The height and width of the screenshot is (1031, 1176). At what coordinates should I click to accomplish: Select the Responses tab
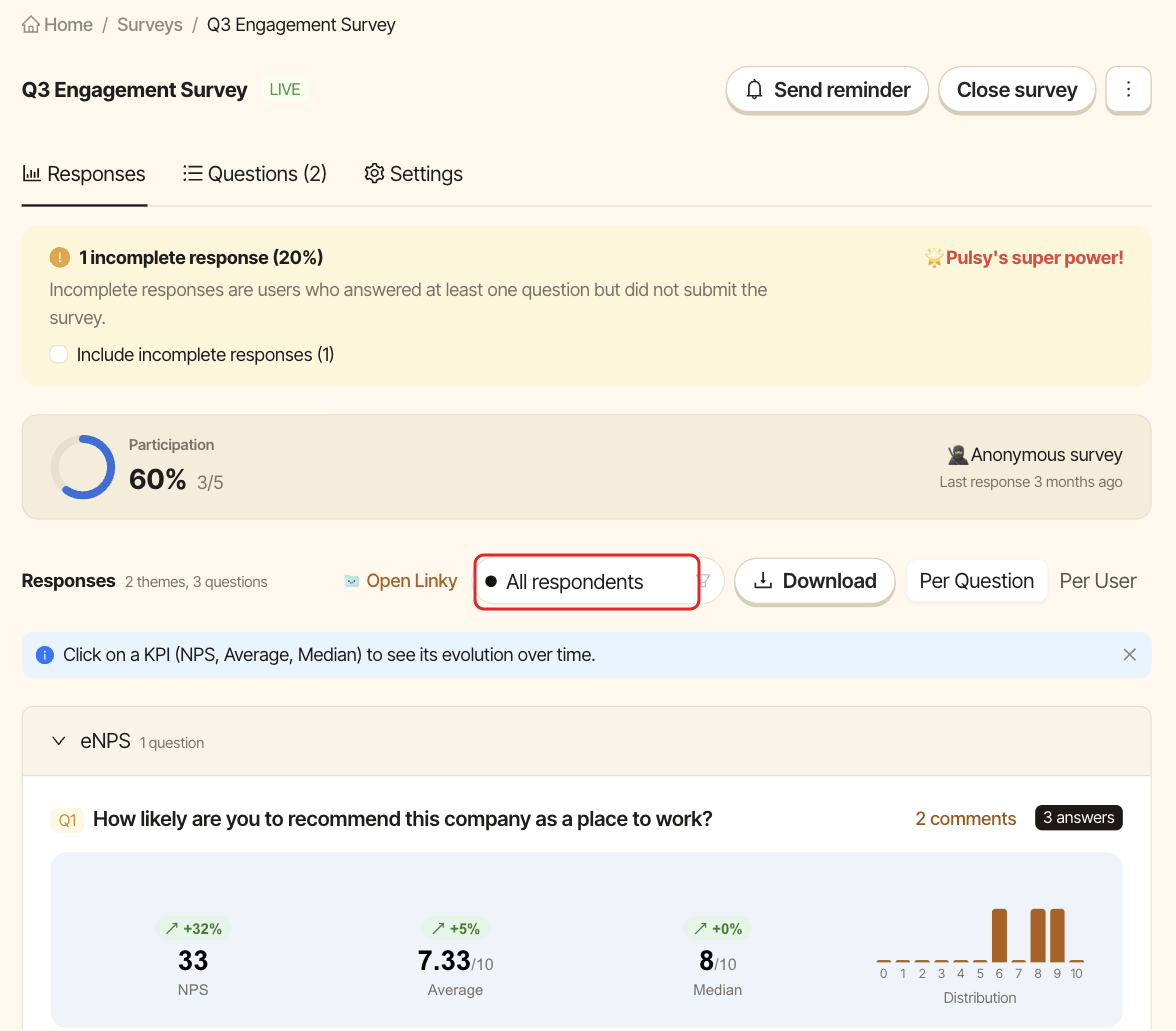(84, 174)
